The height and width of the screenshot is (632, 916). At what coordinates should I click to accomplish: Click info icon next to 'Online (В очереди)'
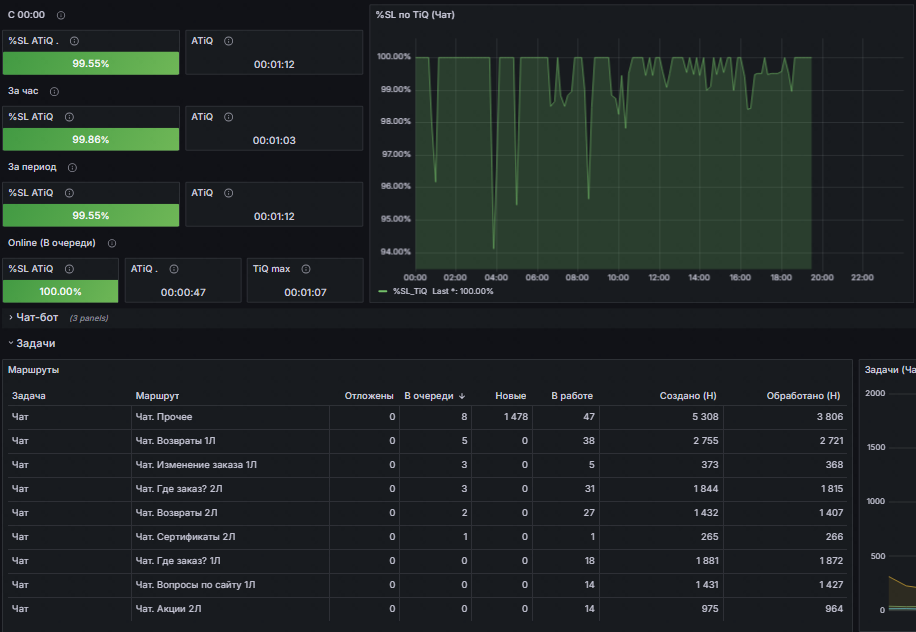coord(112,244)
